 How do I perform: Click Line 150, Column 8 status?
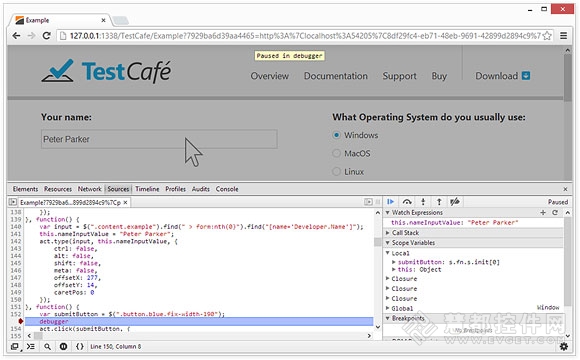click(x=116, y=347)
